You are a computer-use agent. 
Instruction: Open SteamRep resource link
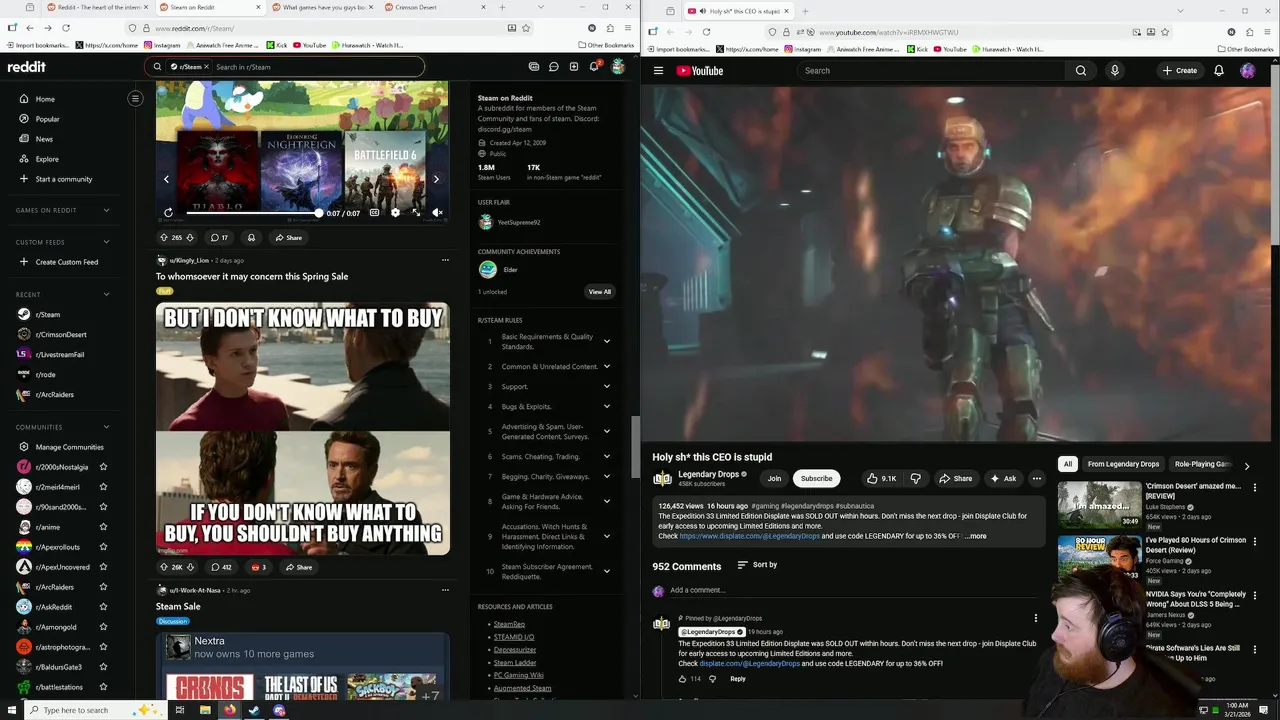(509, 624)
